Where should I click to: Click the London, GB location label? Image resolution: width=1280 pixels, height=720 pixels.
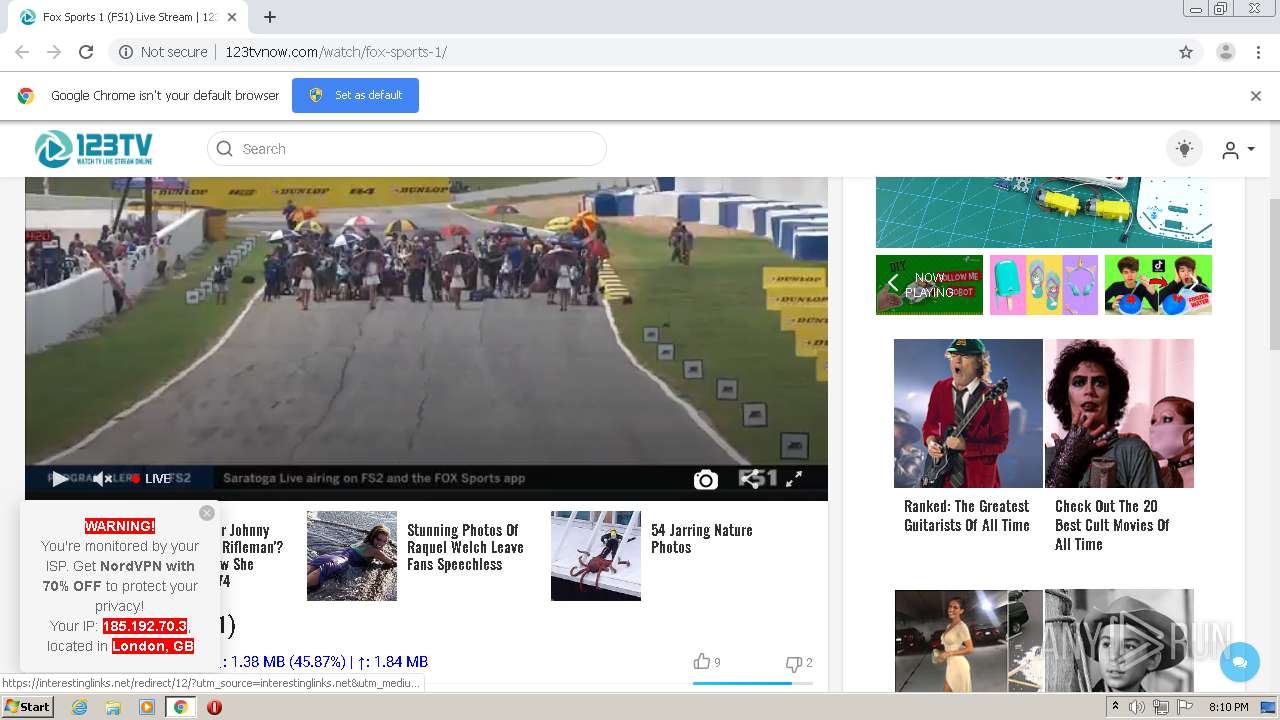[153, 646]
